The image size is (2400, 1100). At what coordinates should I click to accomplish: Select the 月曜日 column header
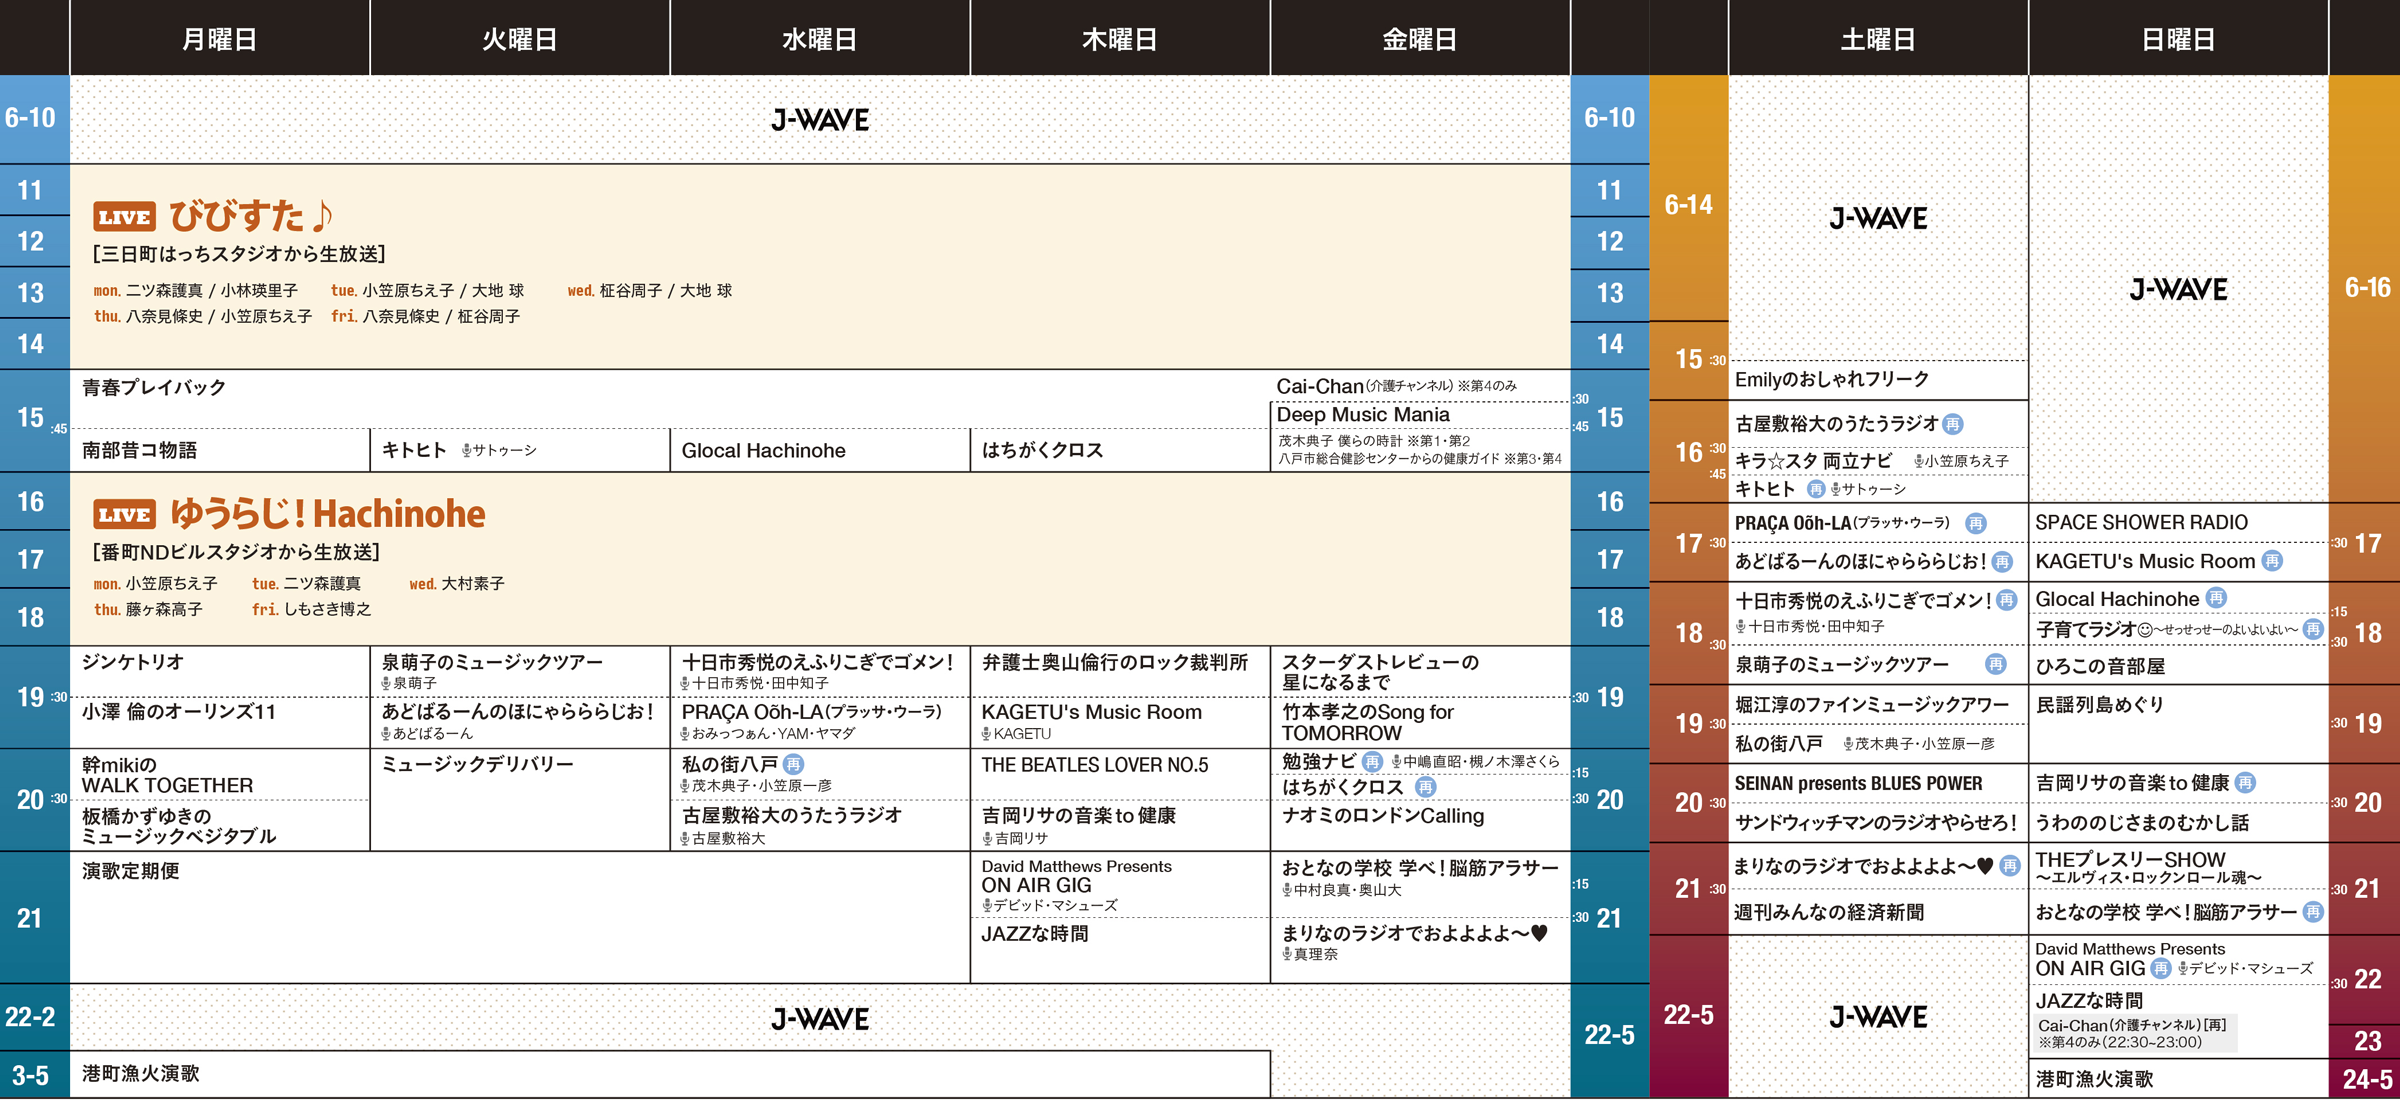(220, 38)
